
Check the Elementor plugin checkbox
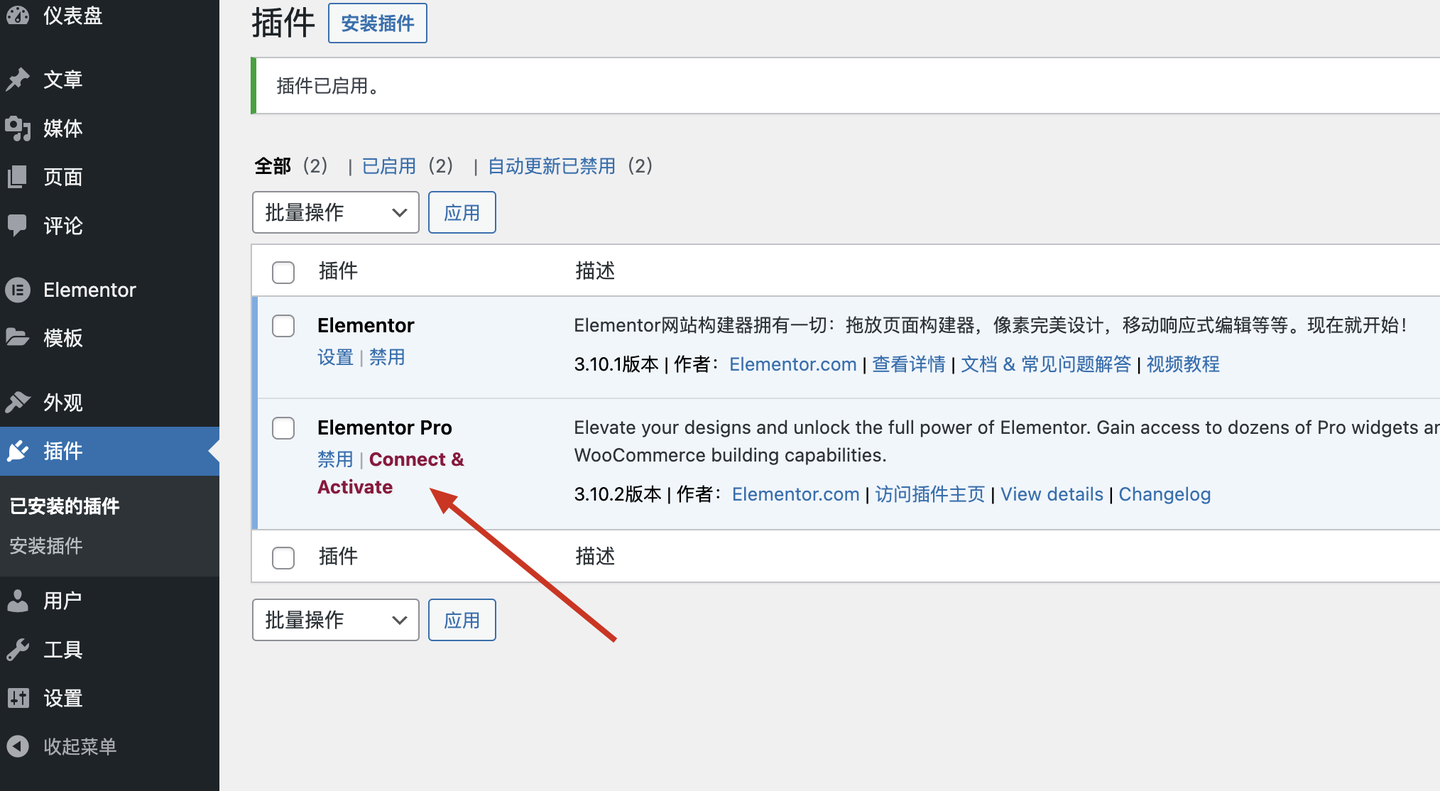[x=284, y=326]
